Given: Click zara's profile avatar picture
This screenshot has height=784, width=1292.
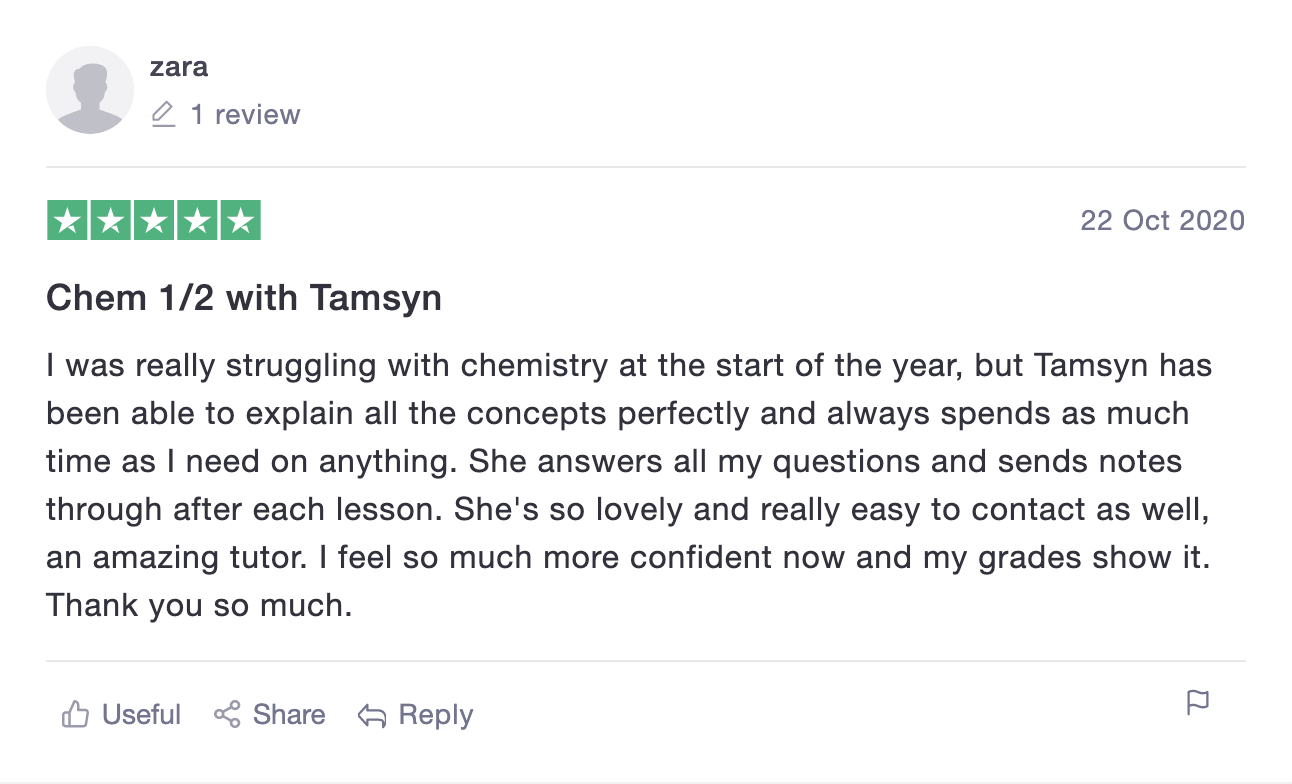Looking at the screenshot, I should pyautogui.click(x=90, y=90).
